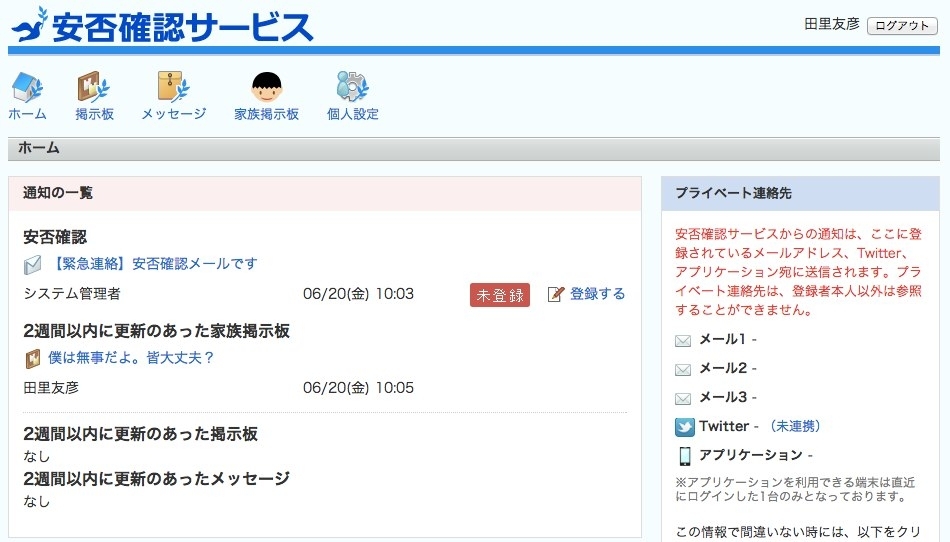950x542 pixels.
Task: Click the red notice text about private contacts
Action: [x=799, y=272]
